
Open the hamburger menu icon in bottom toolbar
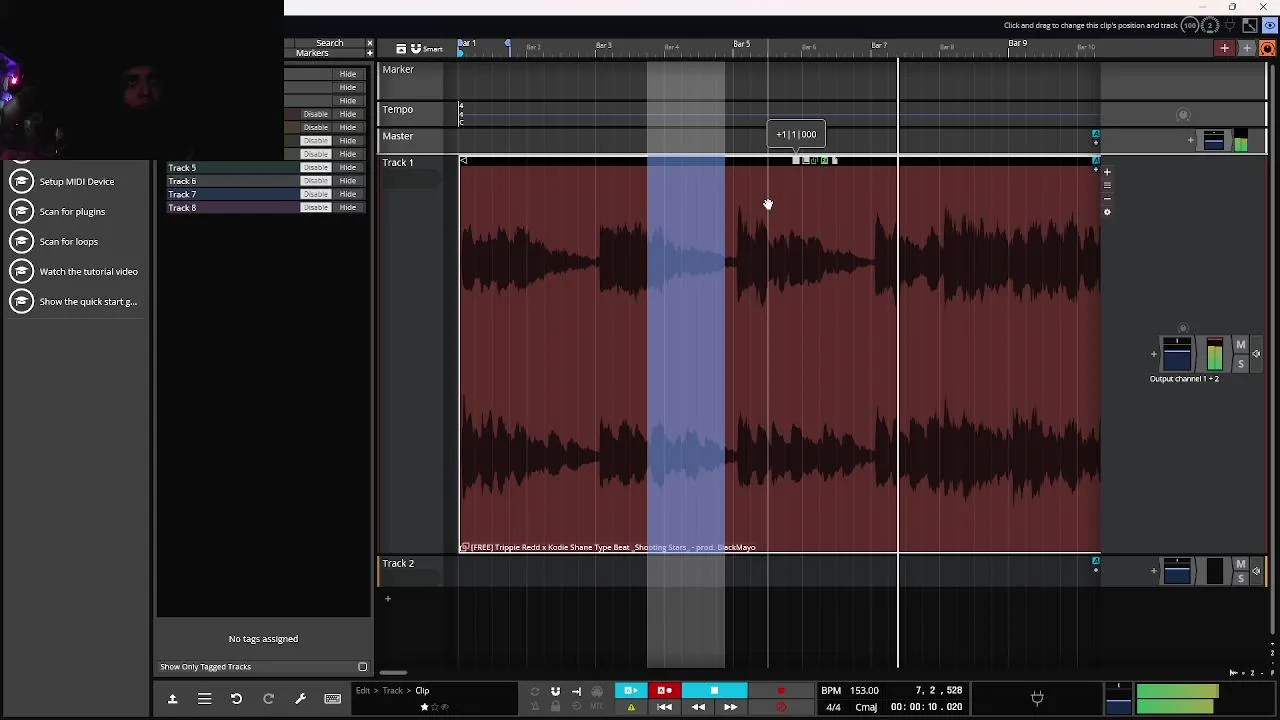click(204, 699)
